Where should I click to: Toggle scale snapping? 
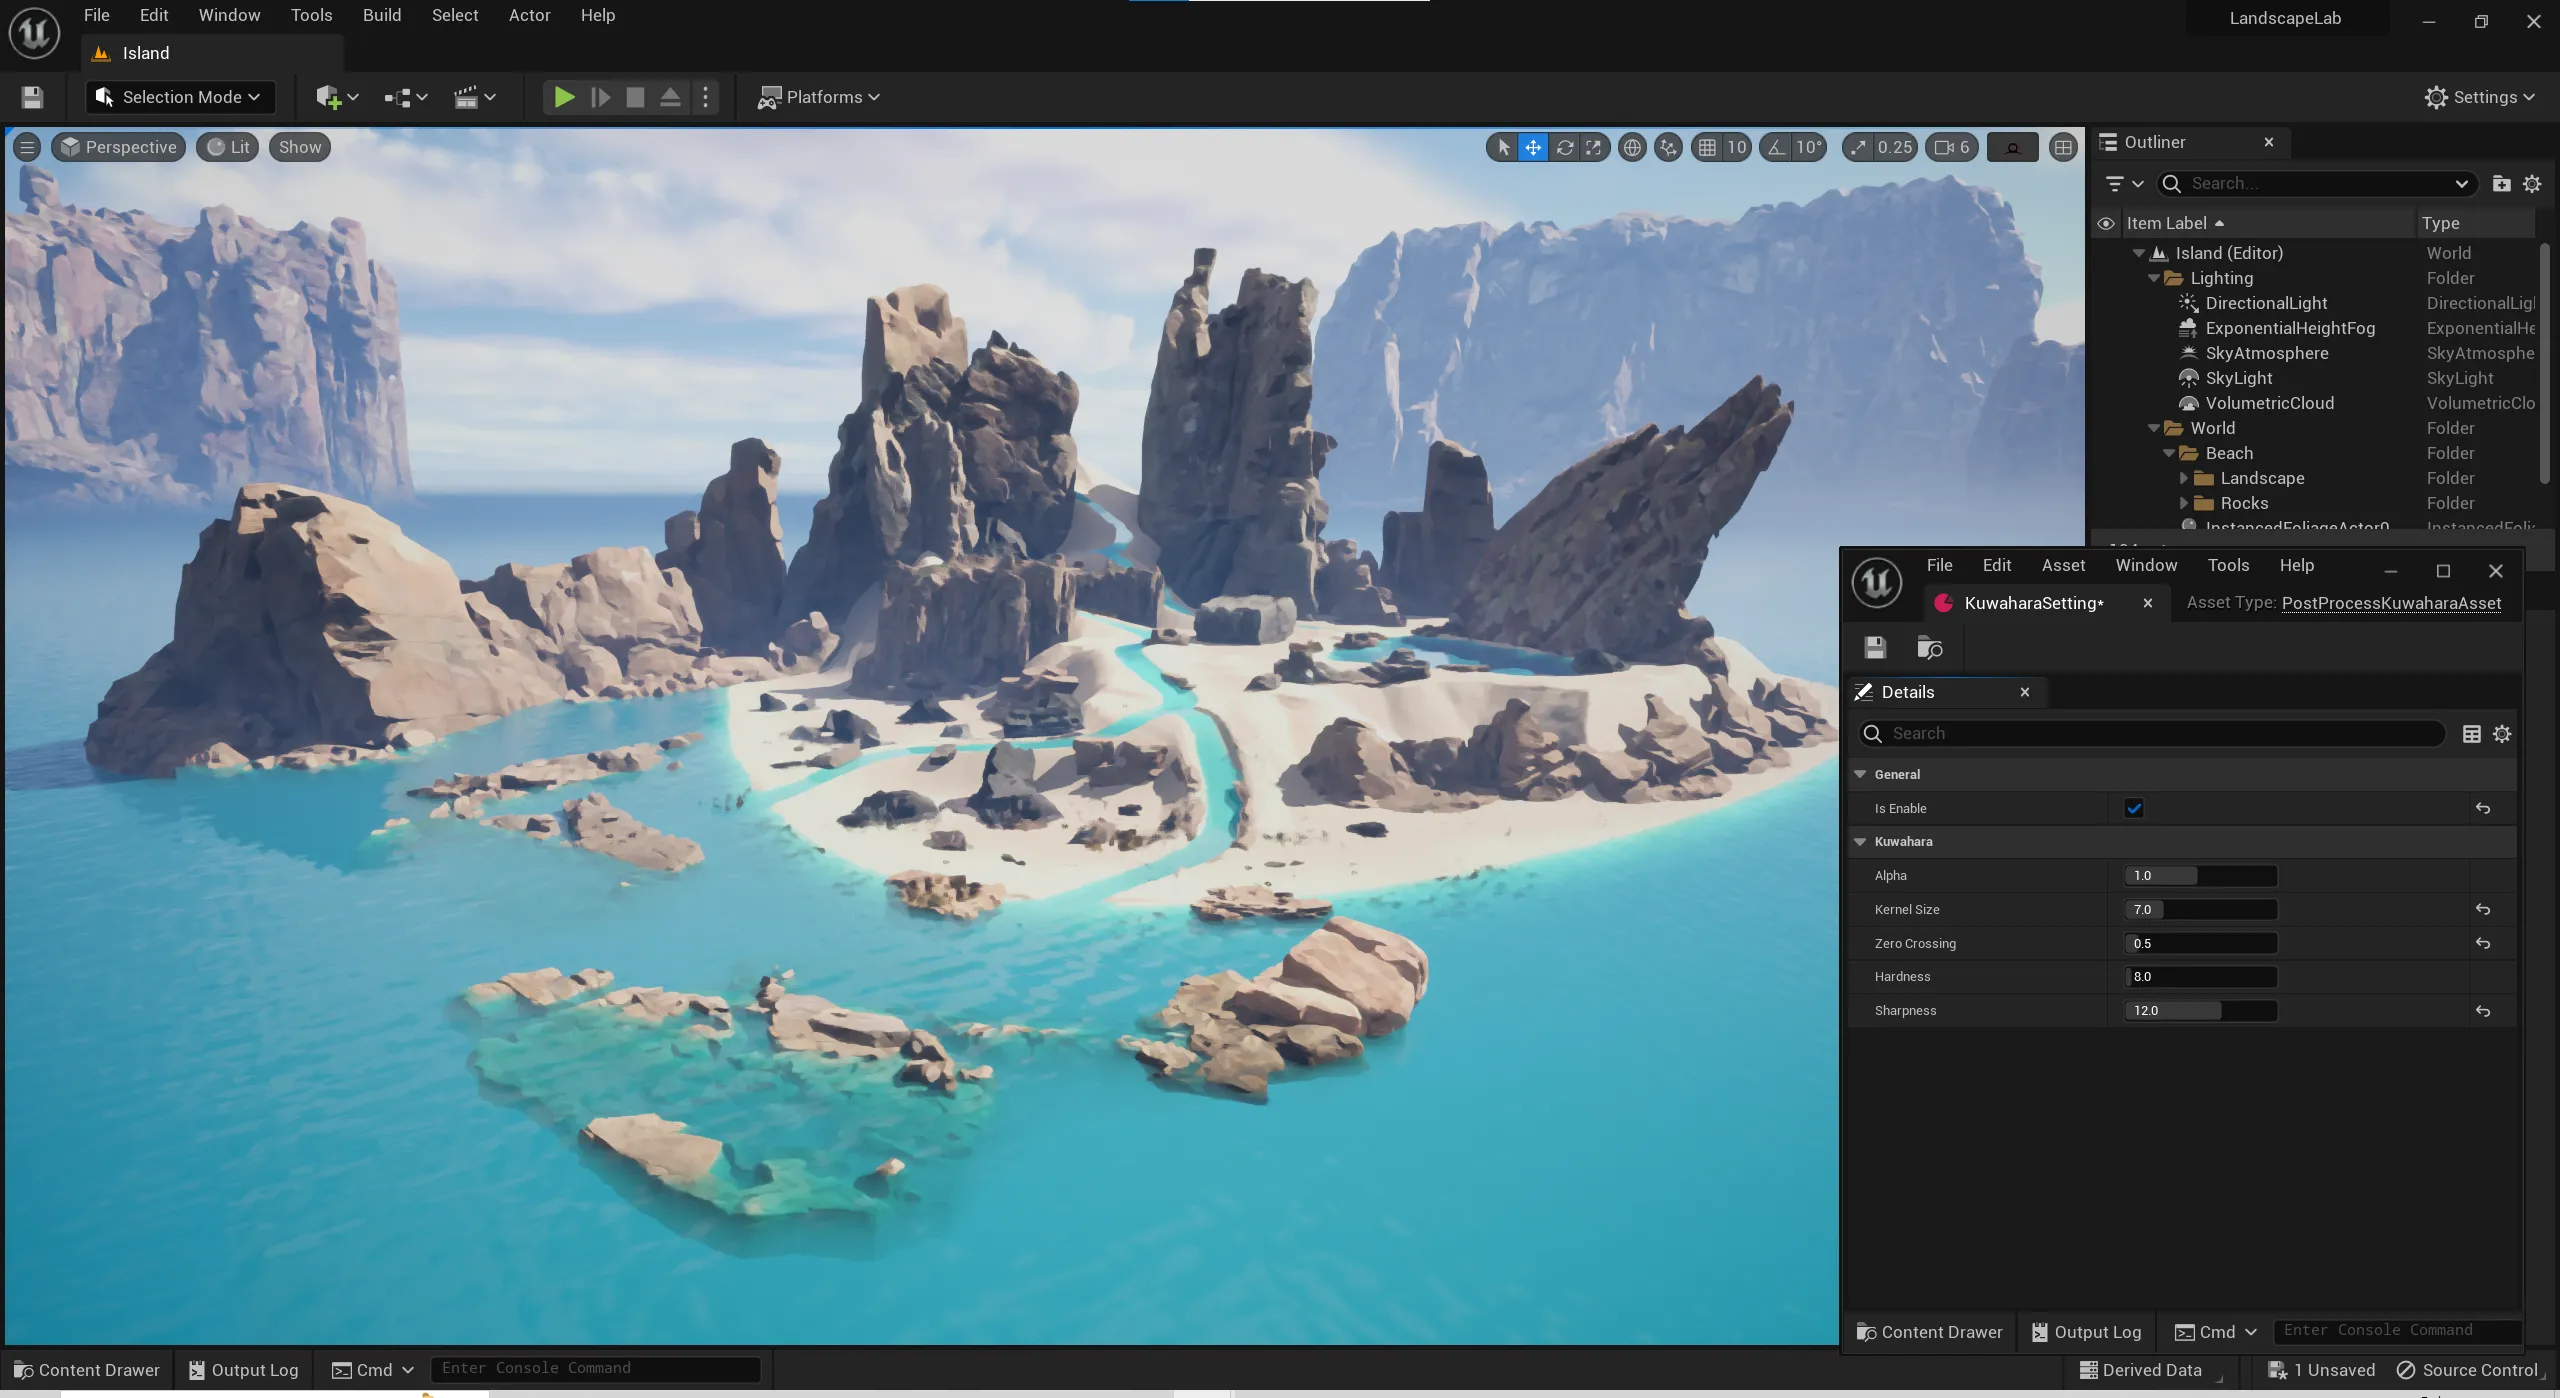pyautogui.click(x=1858, y=148)
